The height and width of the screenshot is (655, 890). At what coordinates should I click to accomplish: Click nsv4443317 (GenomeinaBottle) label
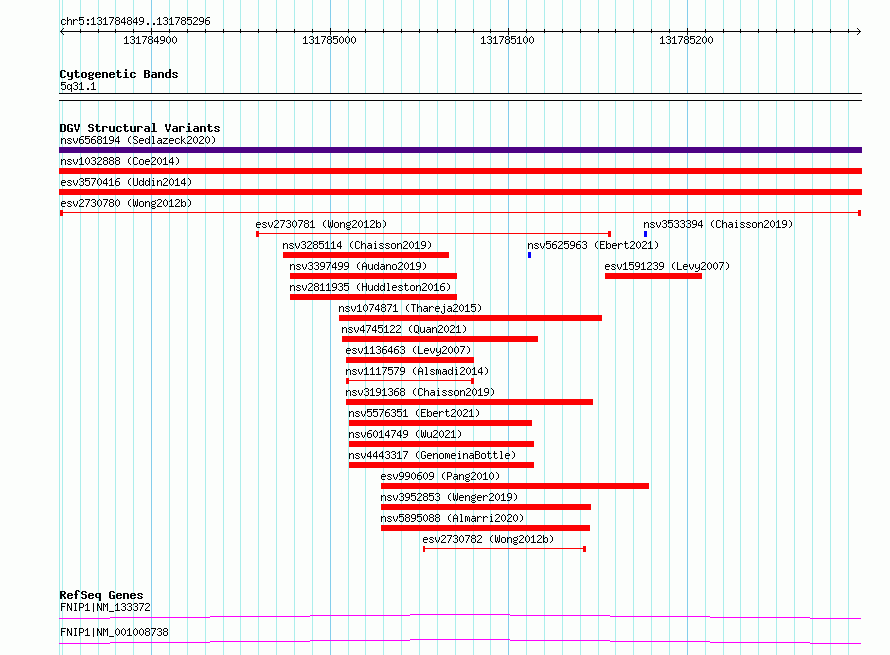[x=432, y=455]
